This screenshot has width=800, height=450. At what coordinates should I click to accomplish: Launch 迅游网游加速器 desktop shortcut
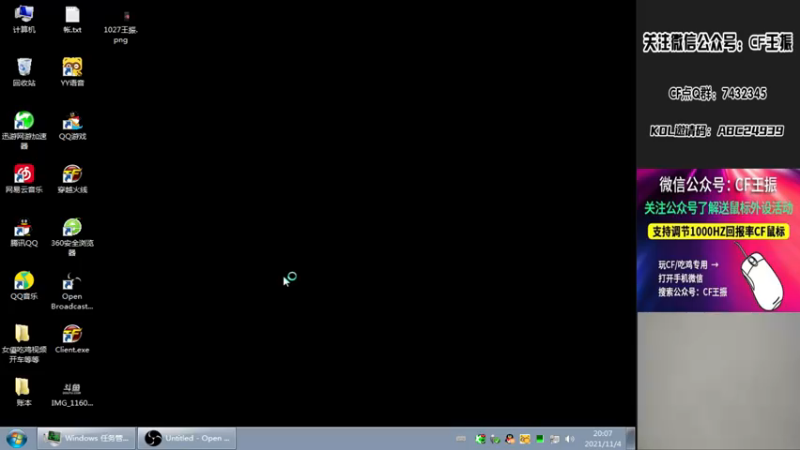tap(24, 130)
